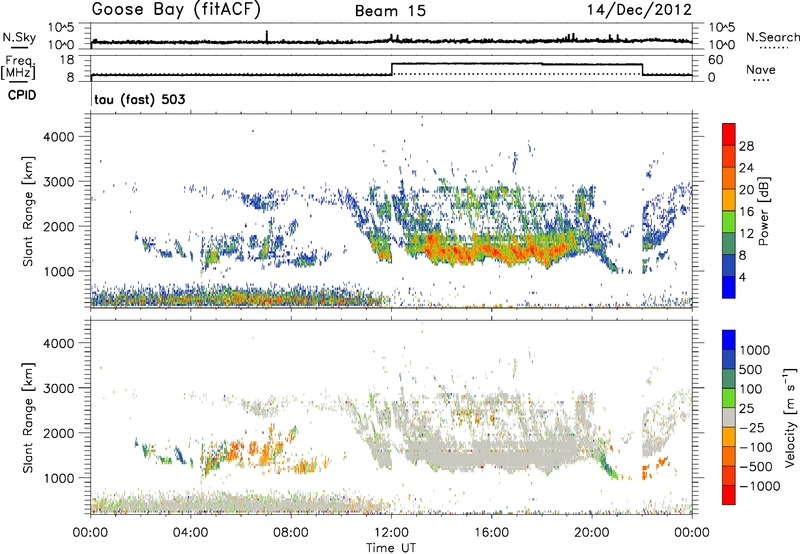Click the "16" label on the Power colorbar
Image resolution: width=800 pixels, height=554 pixels.
pos(746,212)
